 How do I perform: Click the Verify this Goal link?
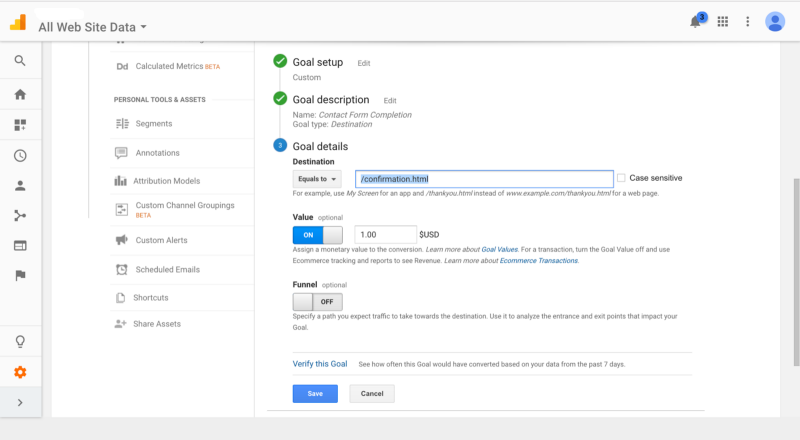tap(320, 364)
